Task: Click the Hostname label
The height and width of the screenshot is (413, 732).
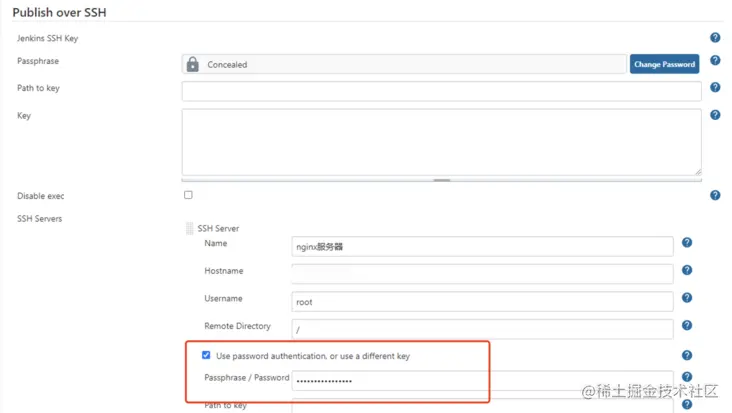Action: (224, 271)
